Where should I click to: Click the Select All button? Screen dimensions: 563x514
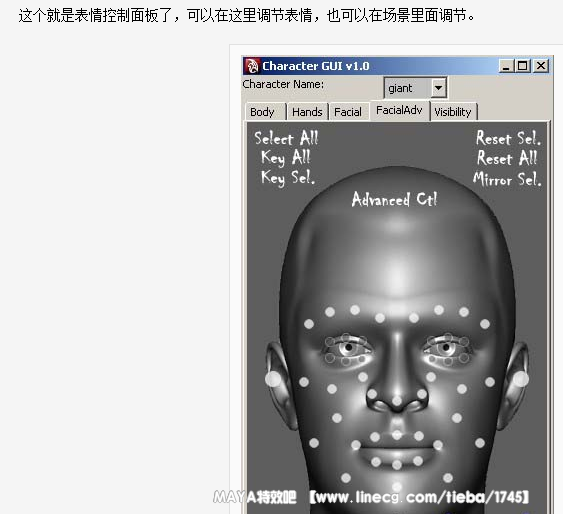click(286, 139)
